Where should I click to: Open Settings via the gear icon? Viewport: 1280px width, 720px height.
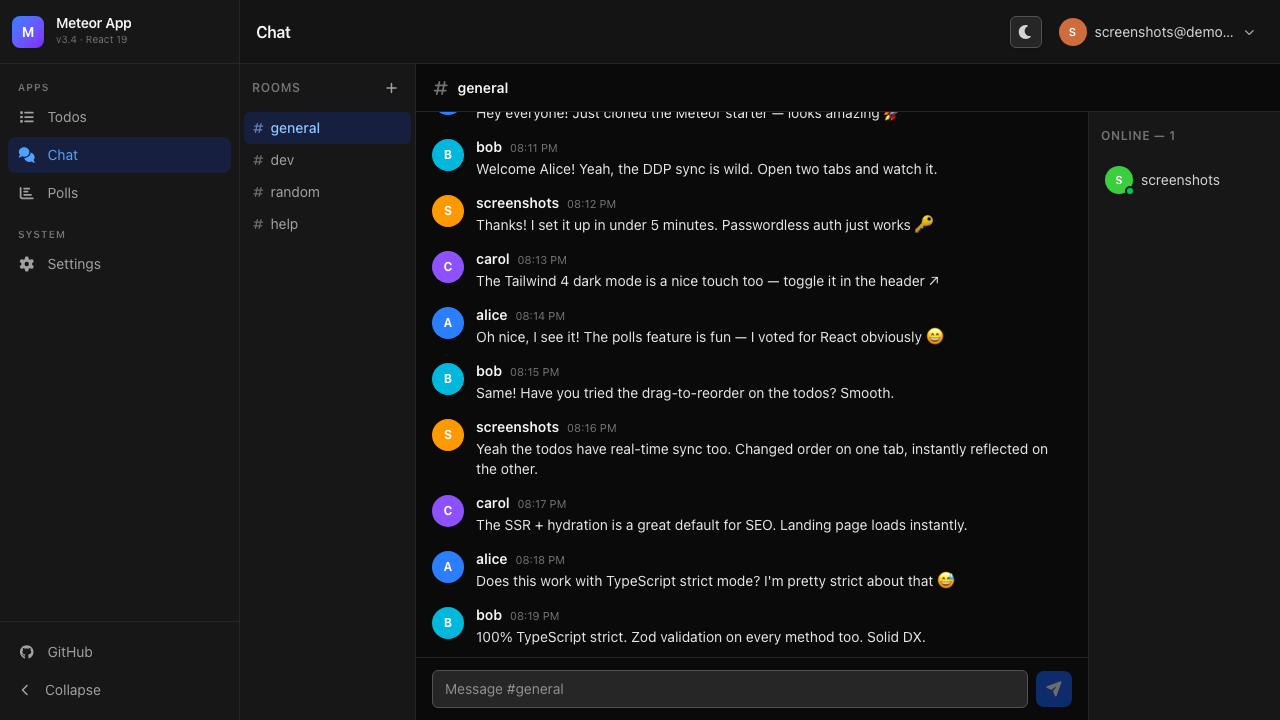[x=27, y=264]
